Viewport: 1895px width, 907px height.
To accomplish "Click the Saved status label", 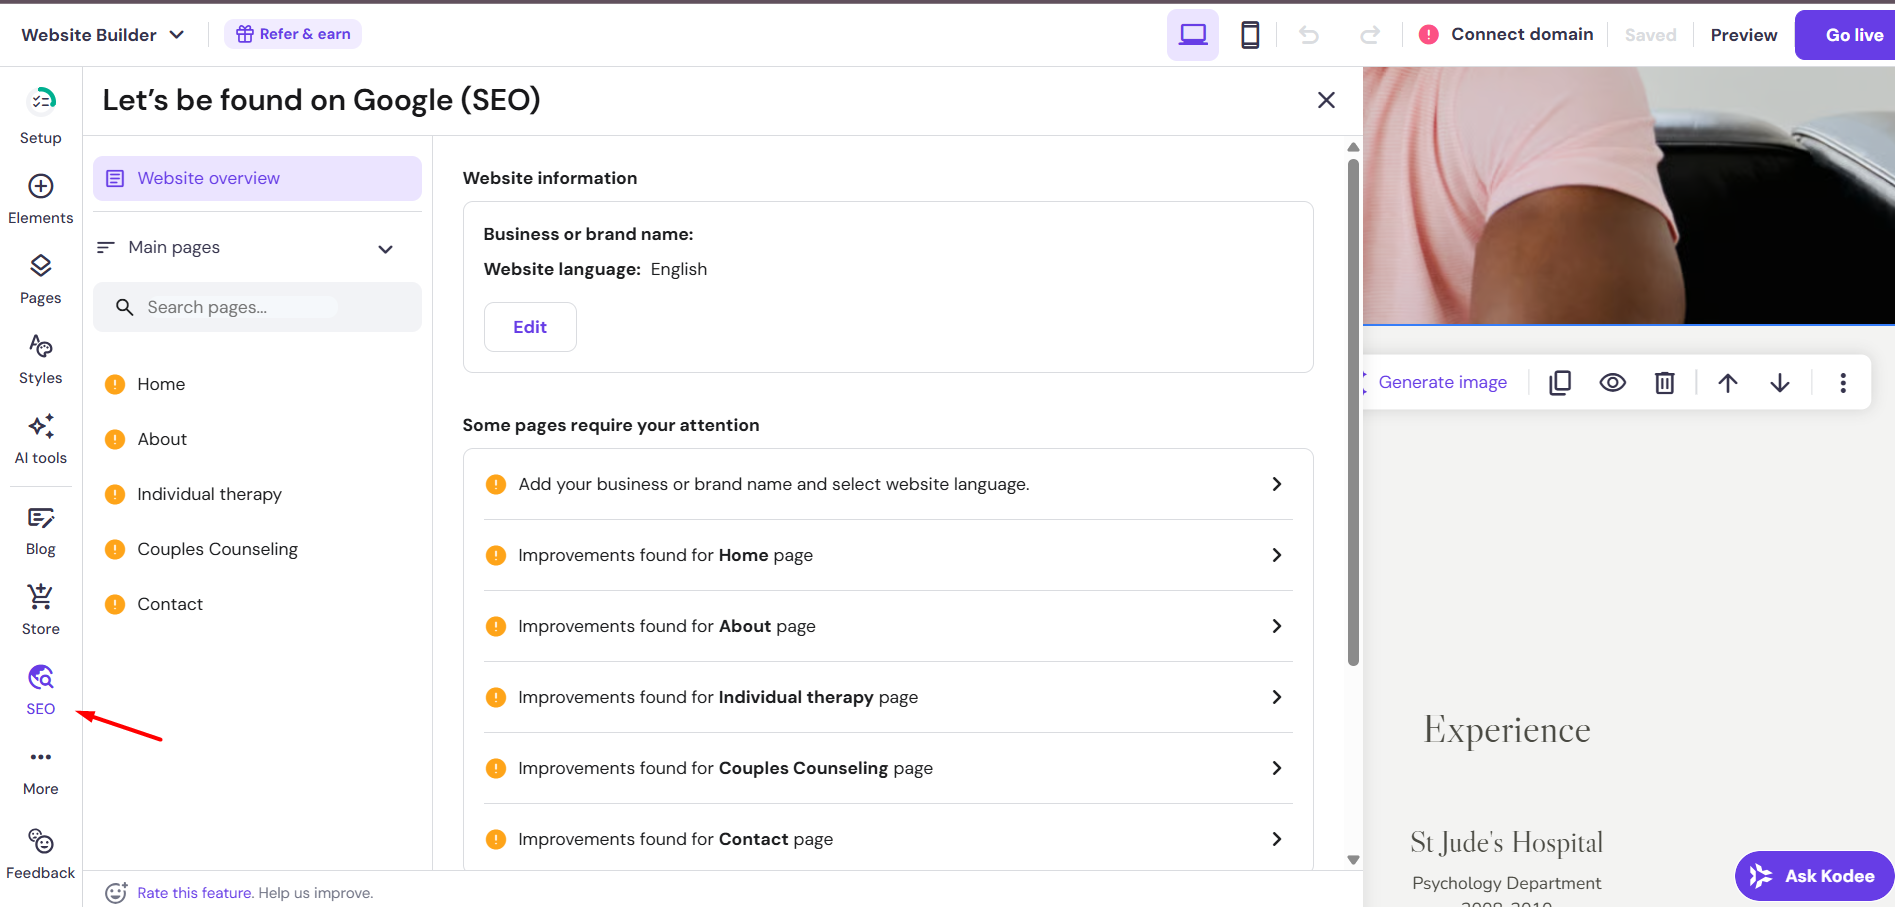I will 1650,35.
